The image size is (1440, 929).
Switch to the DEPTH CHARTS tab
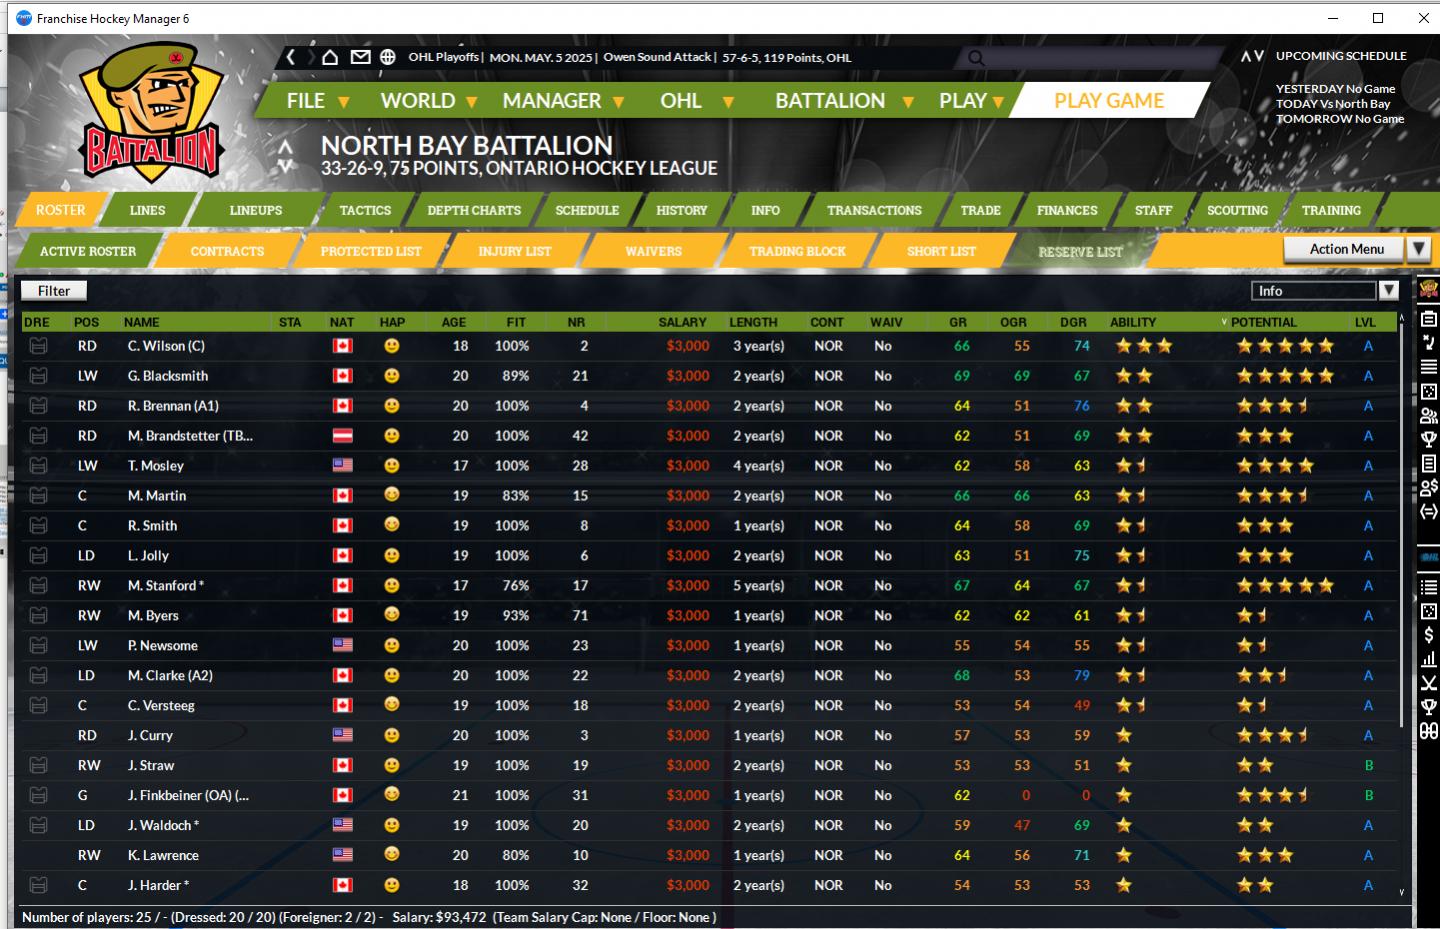coord(474,210)
